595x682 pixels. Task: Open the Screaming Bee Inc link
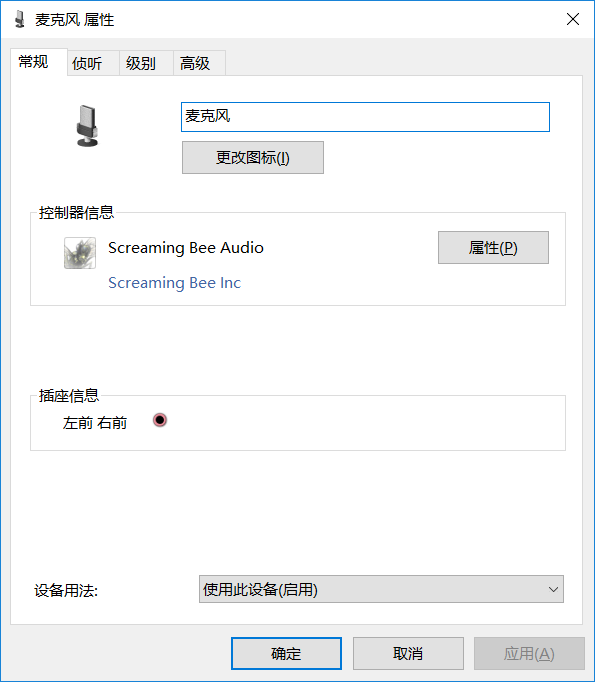(x=174, y=283)
